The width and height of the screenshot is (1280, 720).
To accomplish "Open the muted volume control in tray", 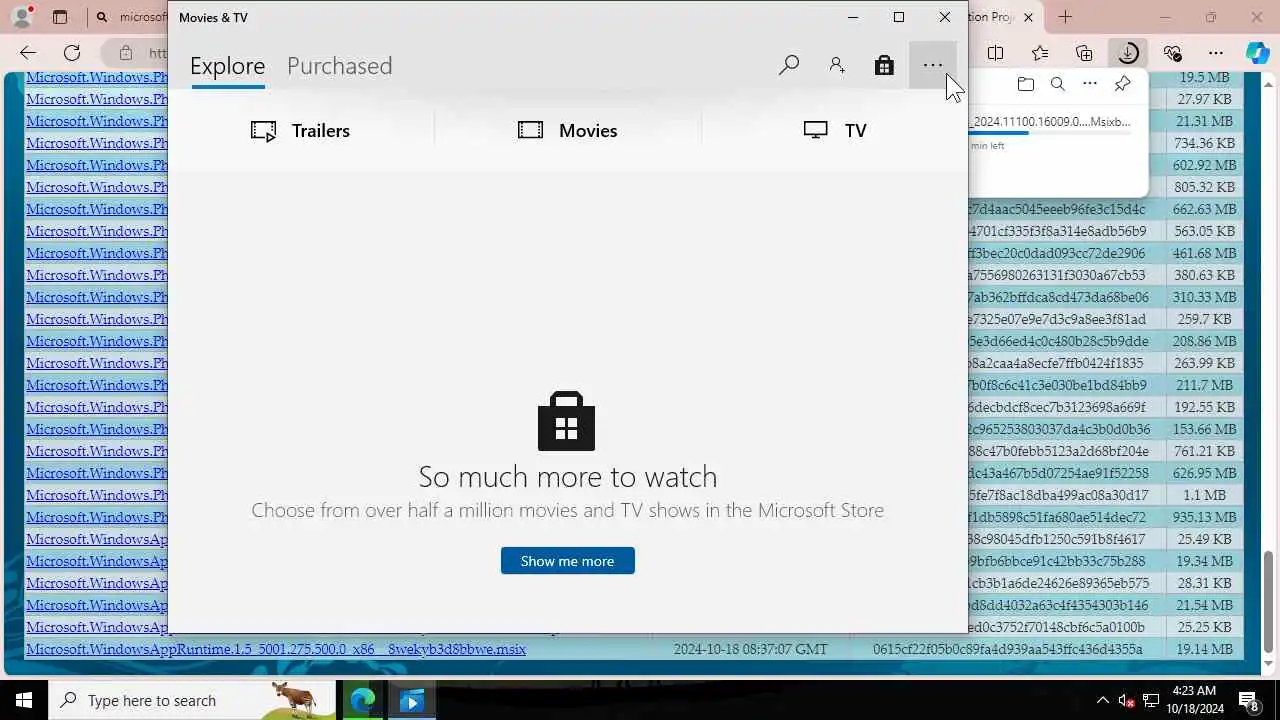I will [x=1126, y=700].
